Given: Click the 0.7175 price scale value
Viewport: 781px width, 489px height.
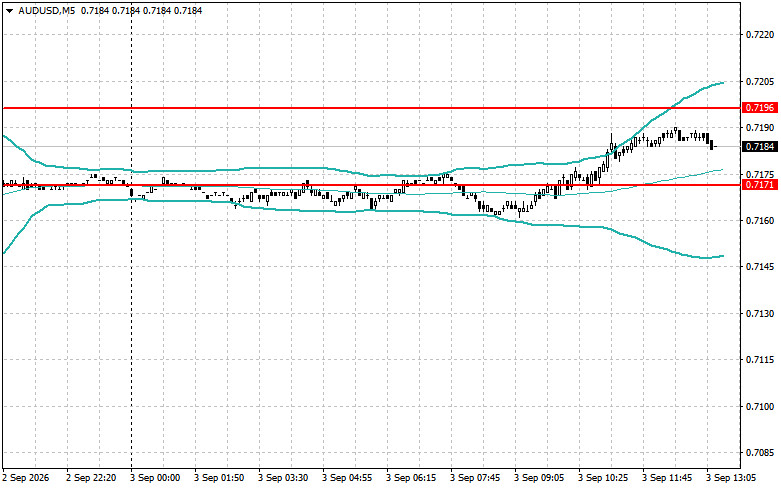Looking at the screenshot, I should pyautogui.click(x=760, y=174).
